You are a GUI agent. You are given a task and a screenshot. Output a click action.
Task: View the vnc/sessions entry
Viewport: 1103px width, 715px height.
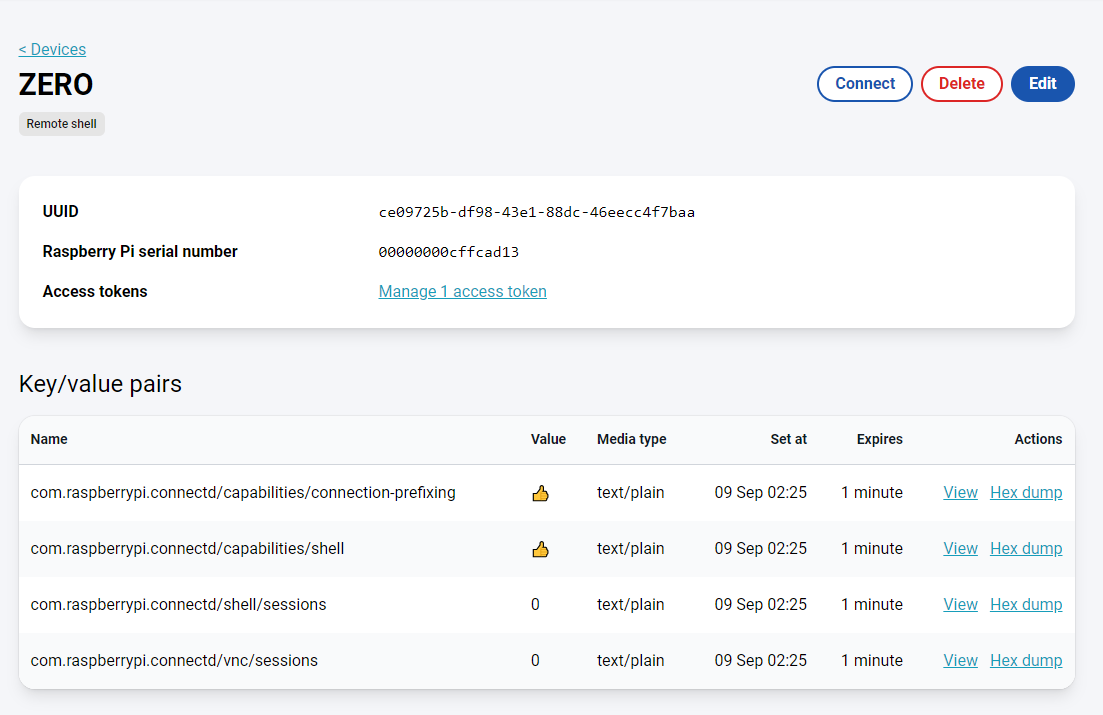tap(960, 661)
